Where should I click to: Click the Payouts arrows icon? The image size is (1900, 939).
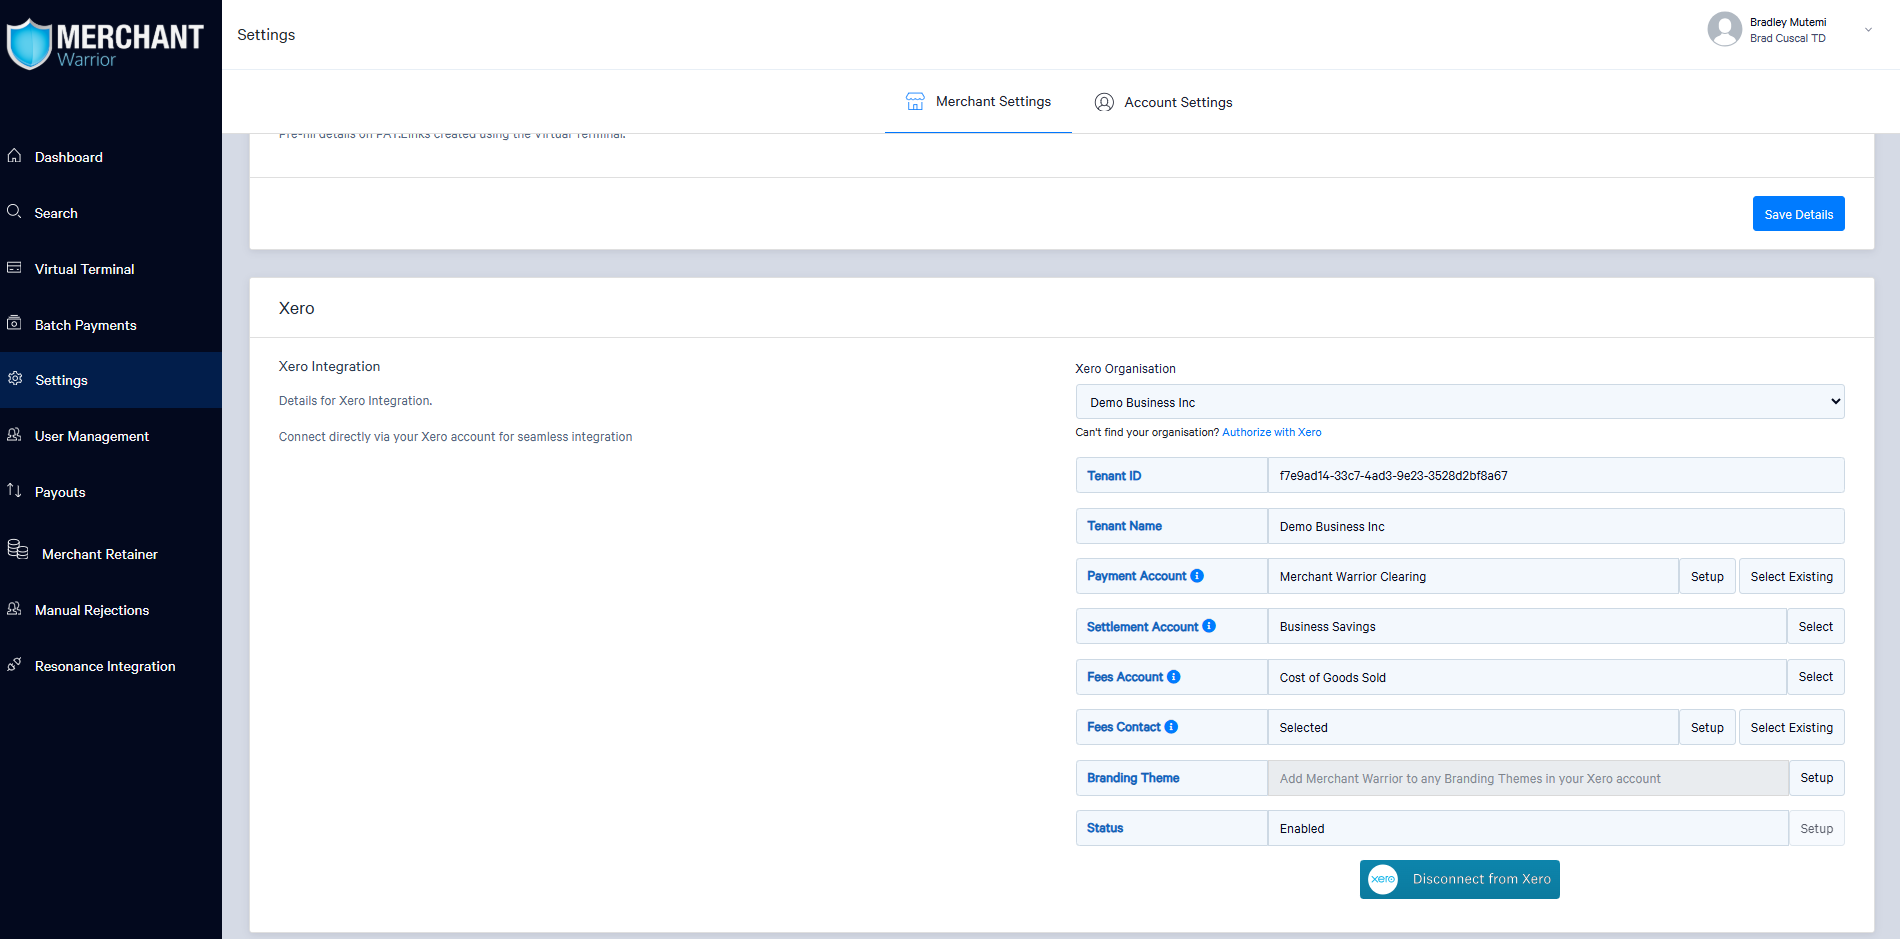coord(14,491)
